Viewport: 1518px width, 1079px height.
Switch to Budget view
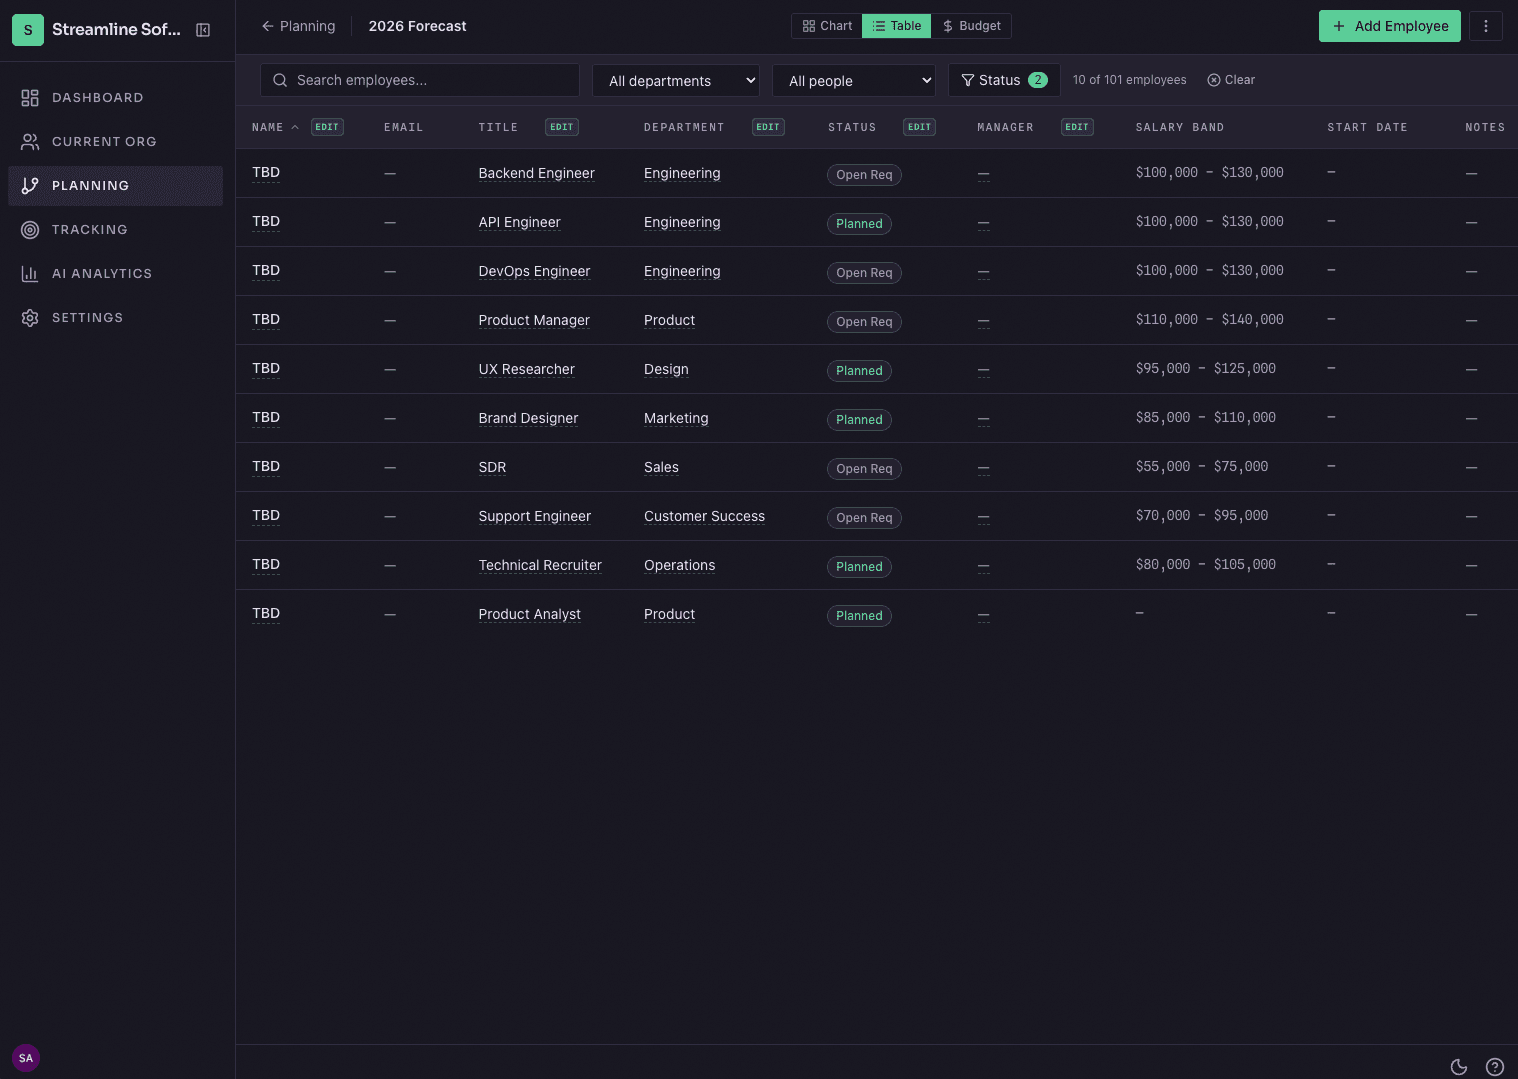click(x=971, y=26)
